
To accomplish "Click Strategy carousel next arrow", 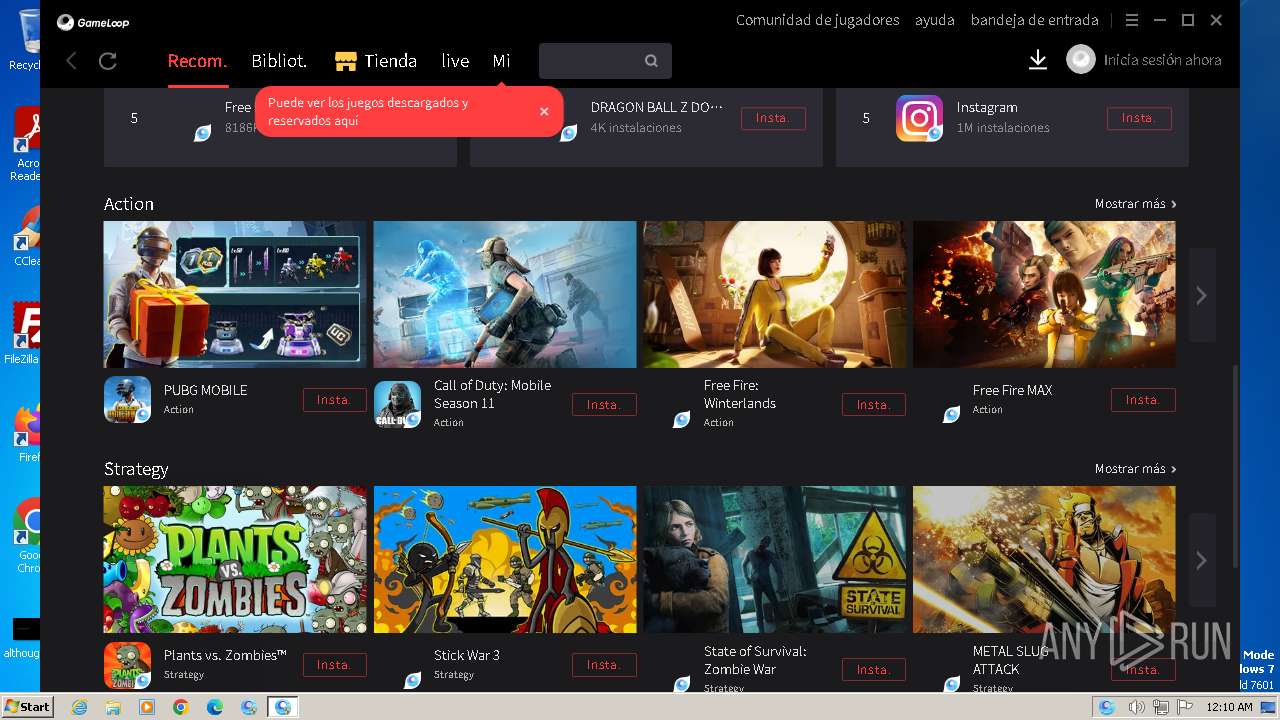I will (x=1202, y=560).
